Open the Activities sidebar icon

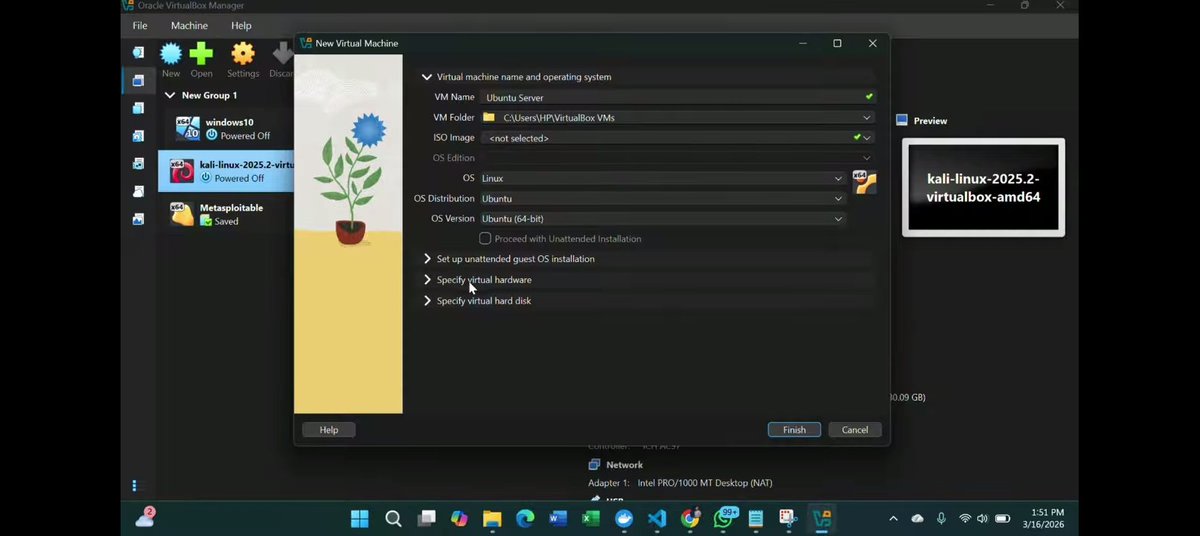pyautogui.click(x=139, y=218)
